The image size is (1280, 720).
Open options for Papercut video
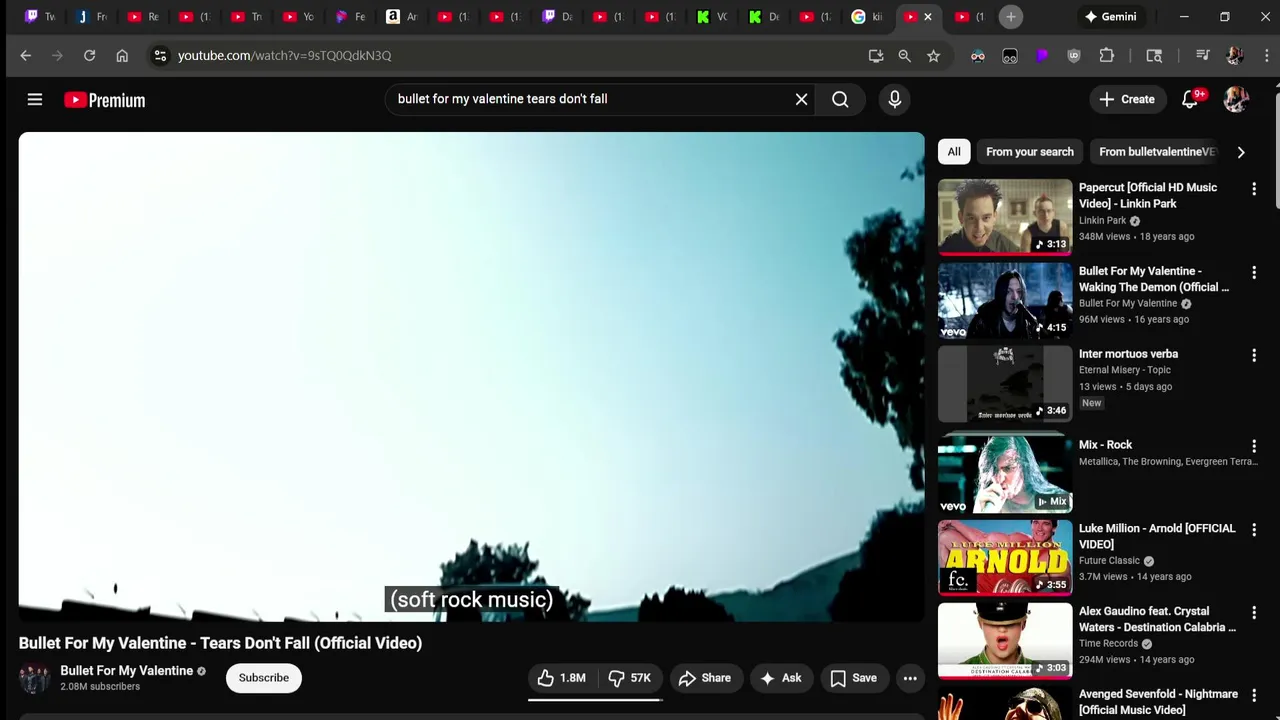pyautogui.click(x=1254, y=189)
